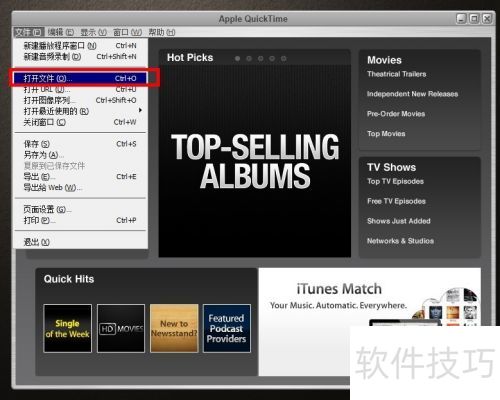500x400 pixels.
Task: Open Shows Just Added link
Action: click(399, 221)
